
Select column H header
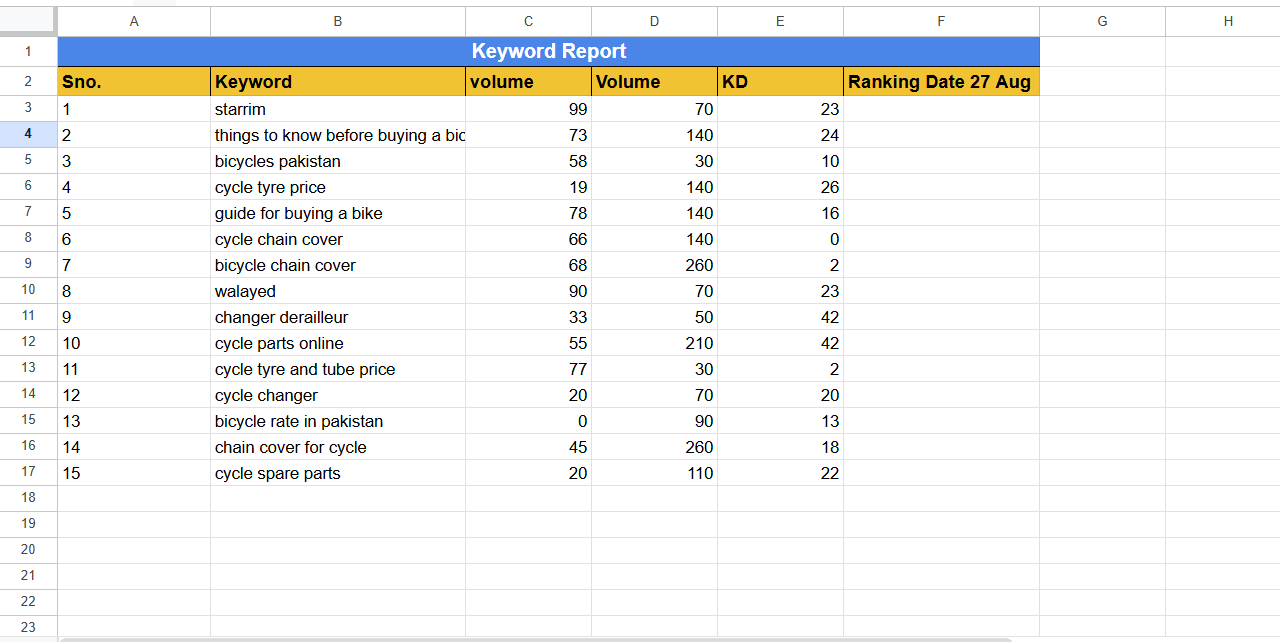[x=1223, y=21]
